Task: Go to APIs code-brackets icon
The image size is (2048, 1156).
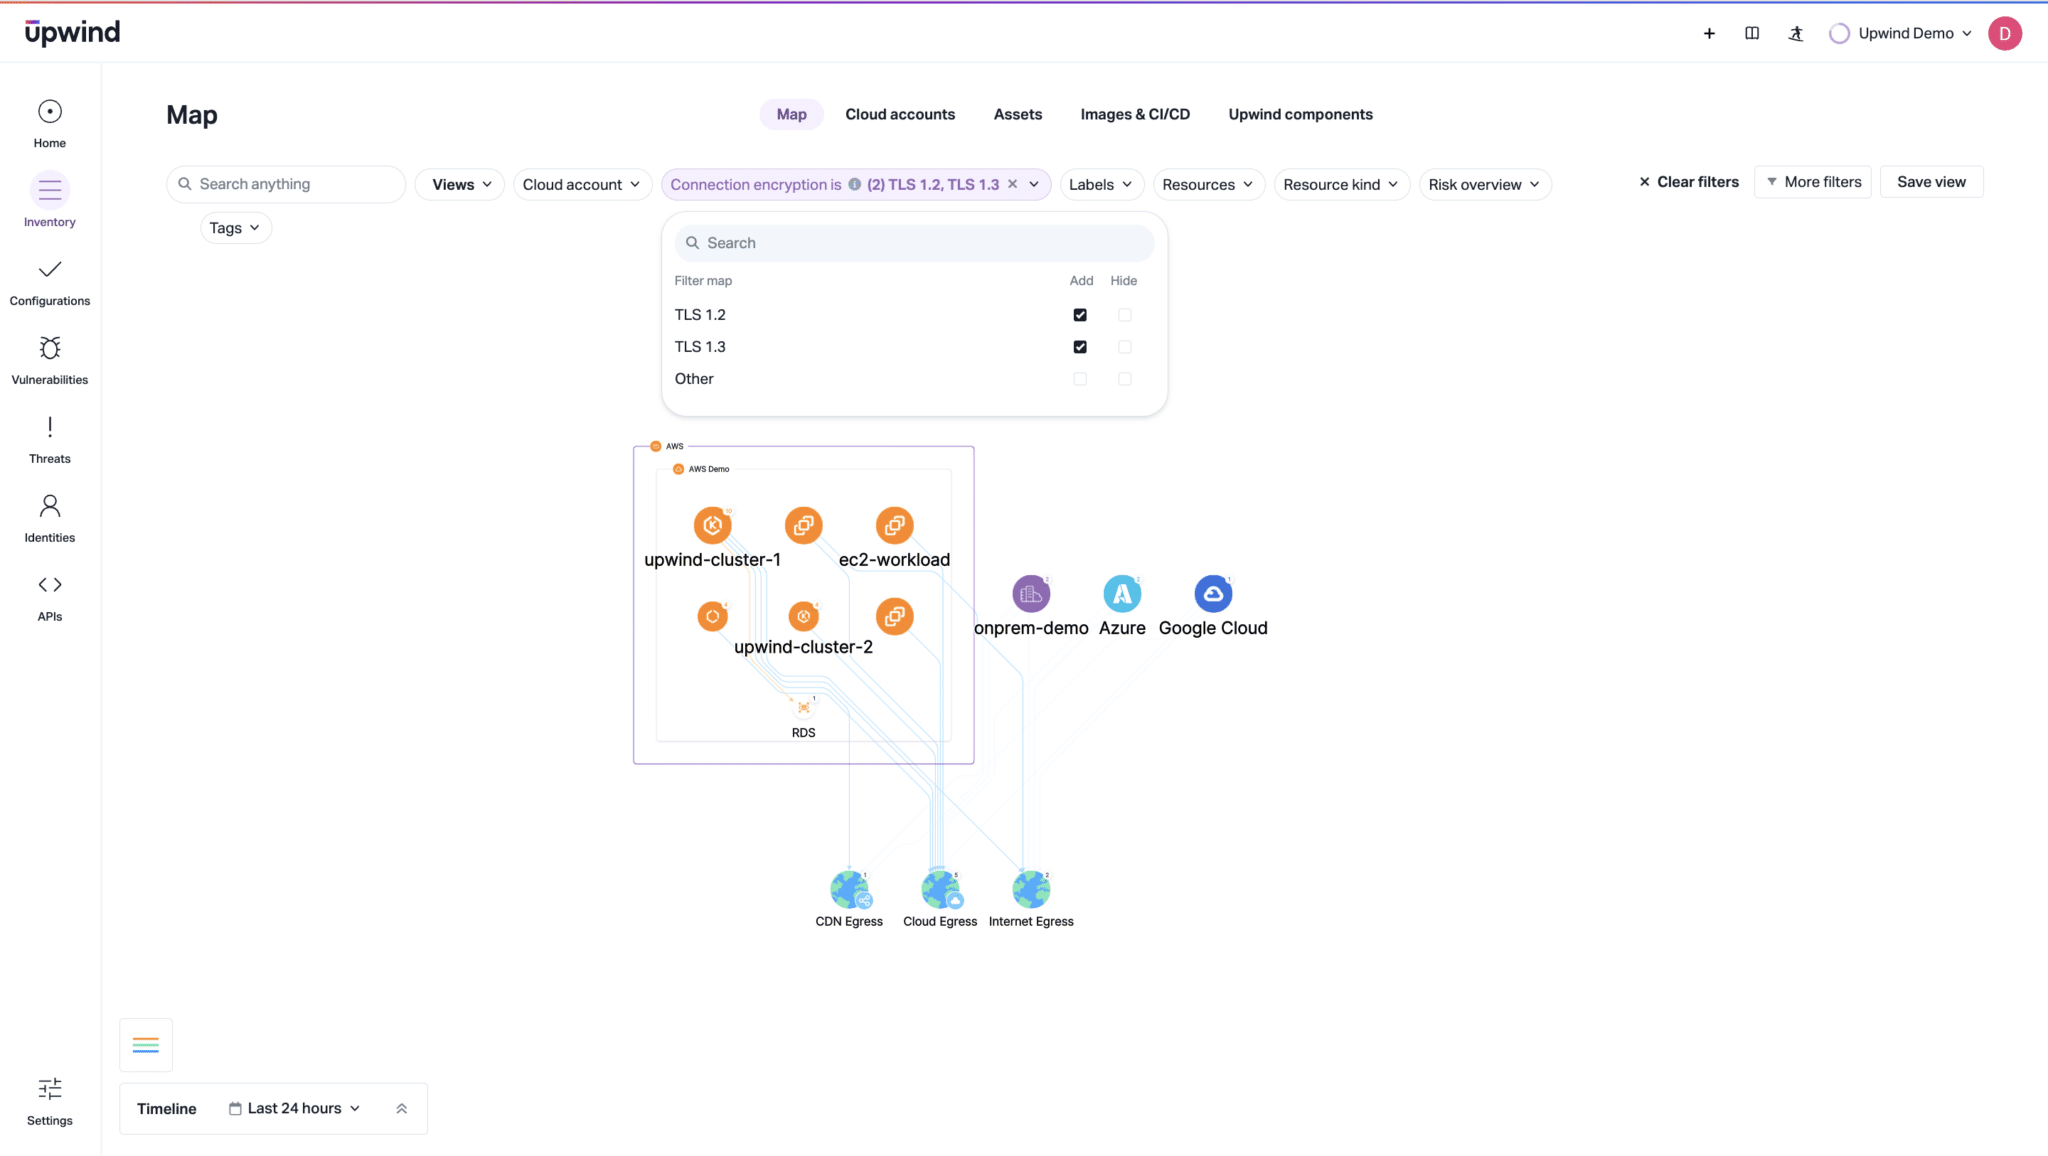Action: tap(50, 585)
